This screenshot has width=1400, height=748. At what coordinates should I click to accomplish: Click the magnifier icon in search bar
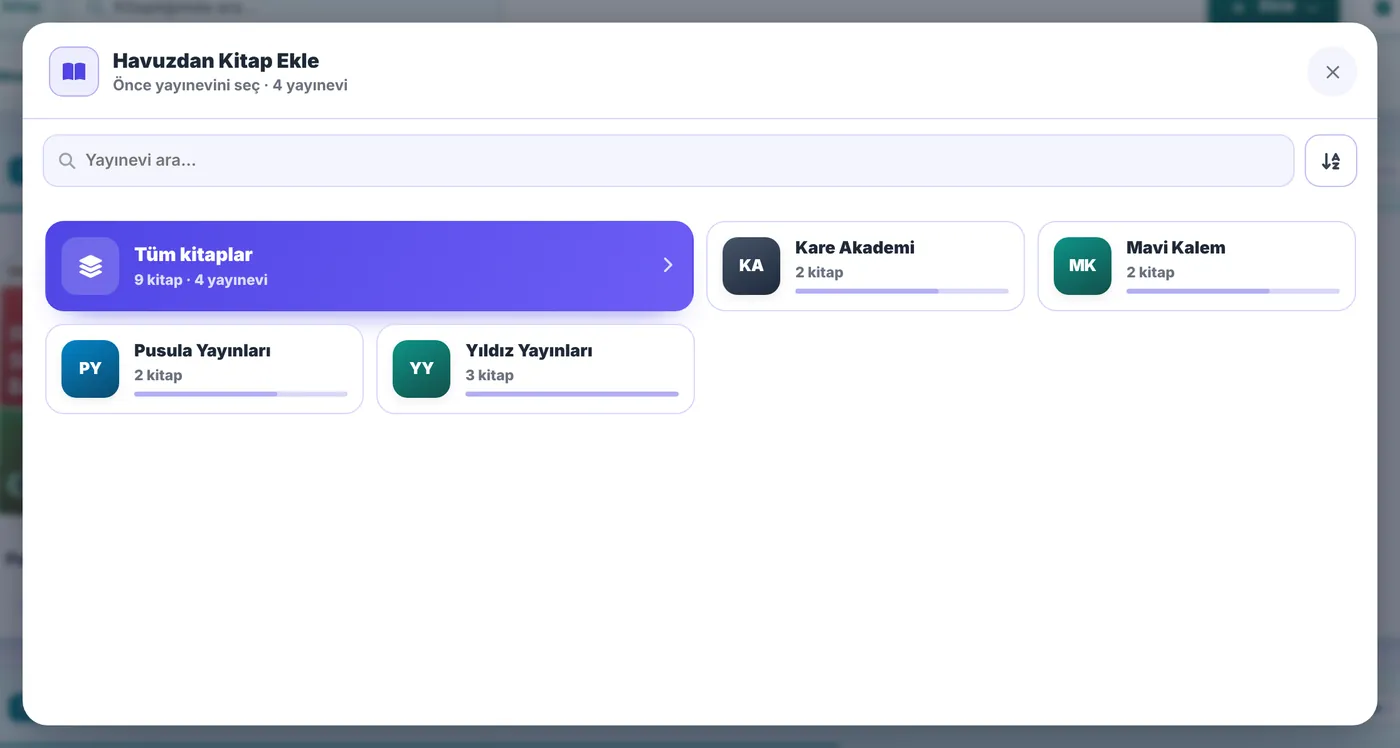click(x=67, y=161)
